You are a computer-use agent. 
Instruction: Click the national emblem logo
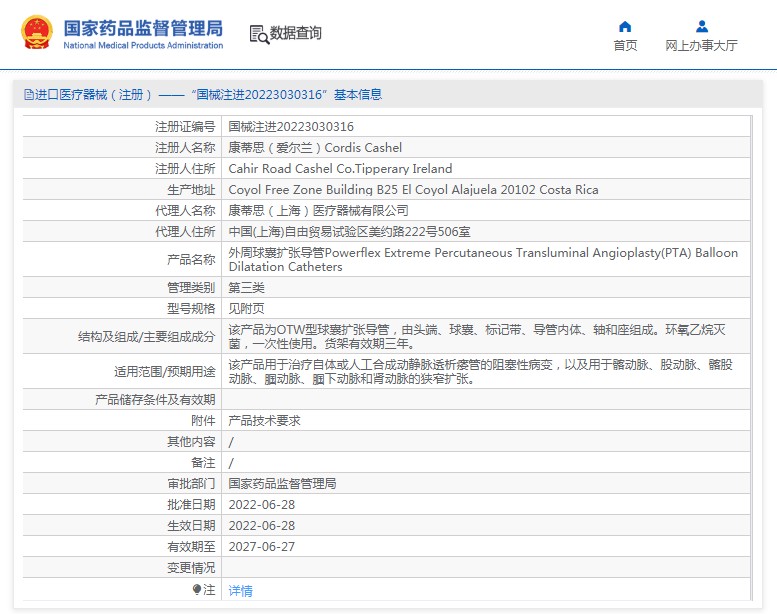coord(37,33)
